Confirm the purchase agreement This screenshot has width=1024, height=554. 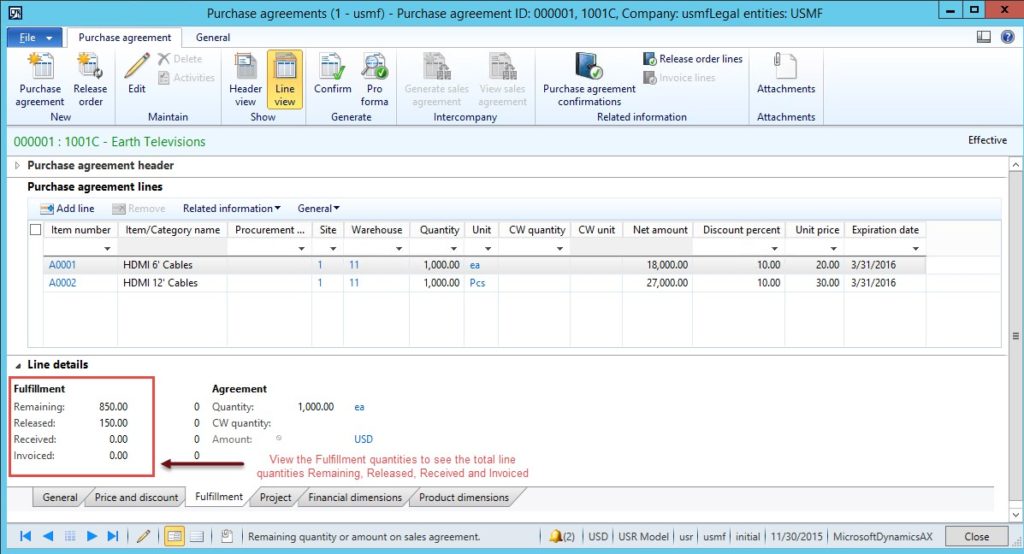click(332, 73)
